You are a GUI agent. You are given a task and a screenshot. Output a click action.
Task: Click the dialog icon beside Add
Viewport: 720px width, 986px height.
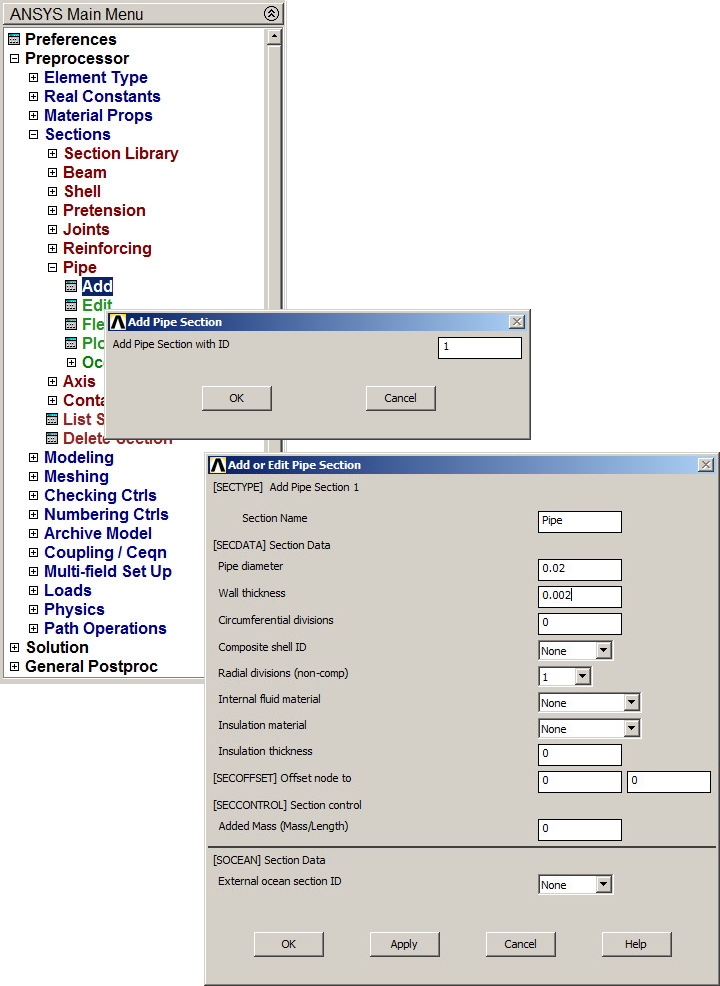(71, 286)
